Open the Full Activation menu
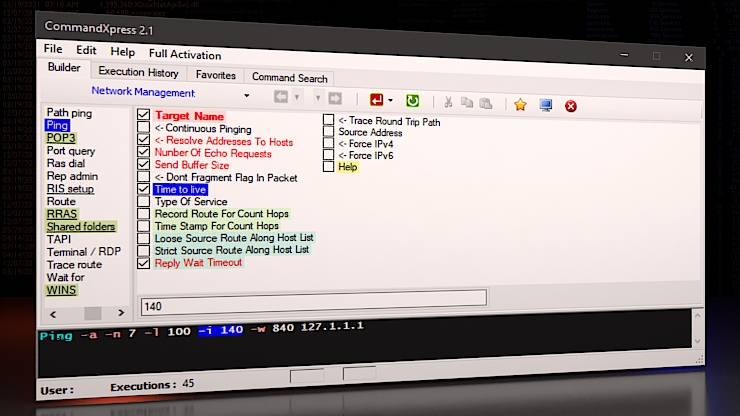The height and width of the screenshot is (416, 740). point(185,54)
